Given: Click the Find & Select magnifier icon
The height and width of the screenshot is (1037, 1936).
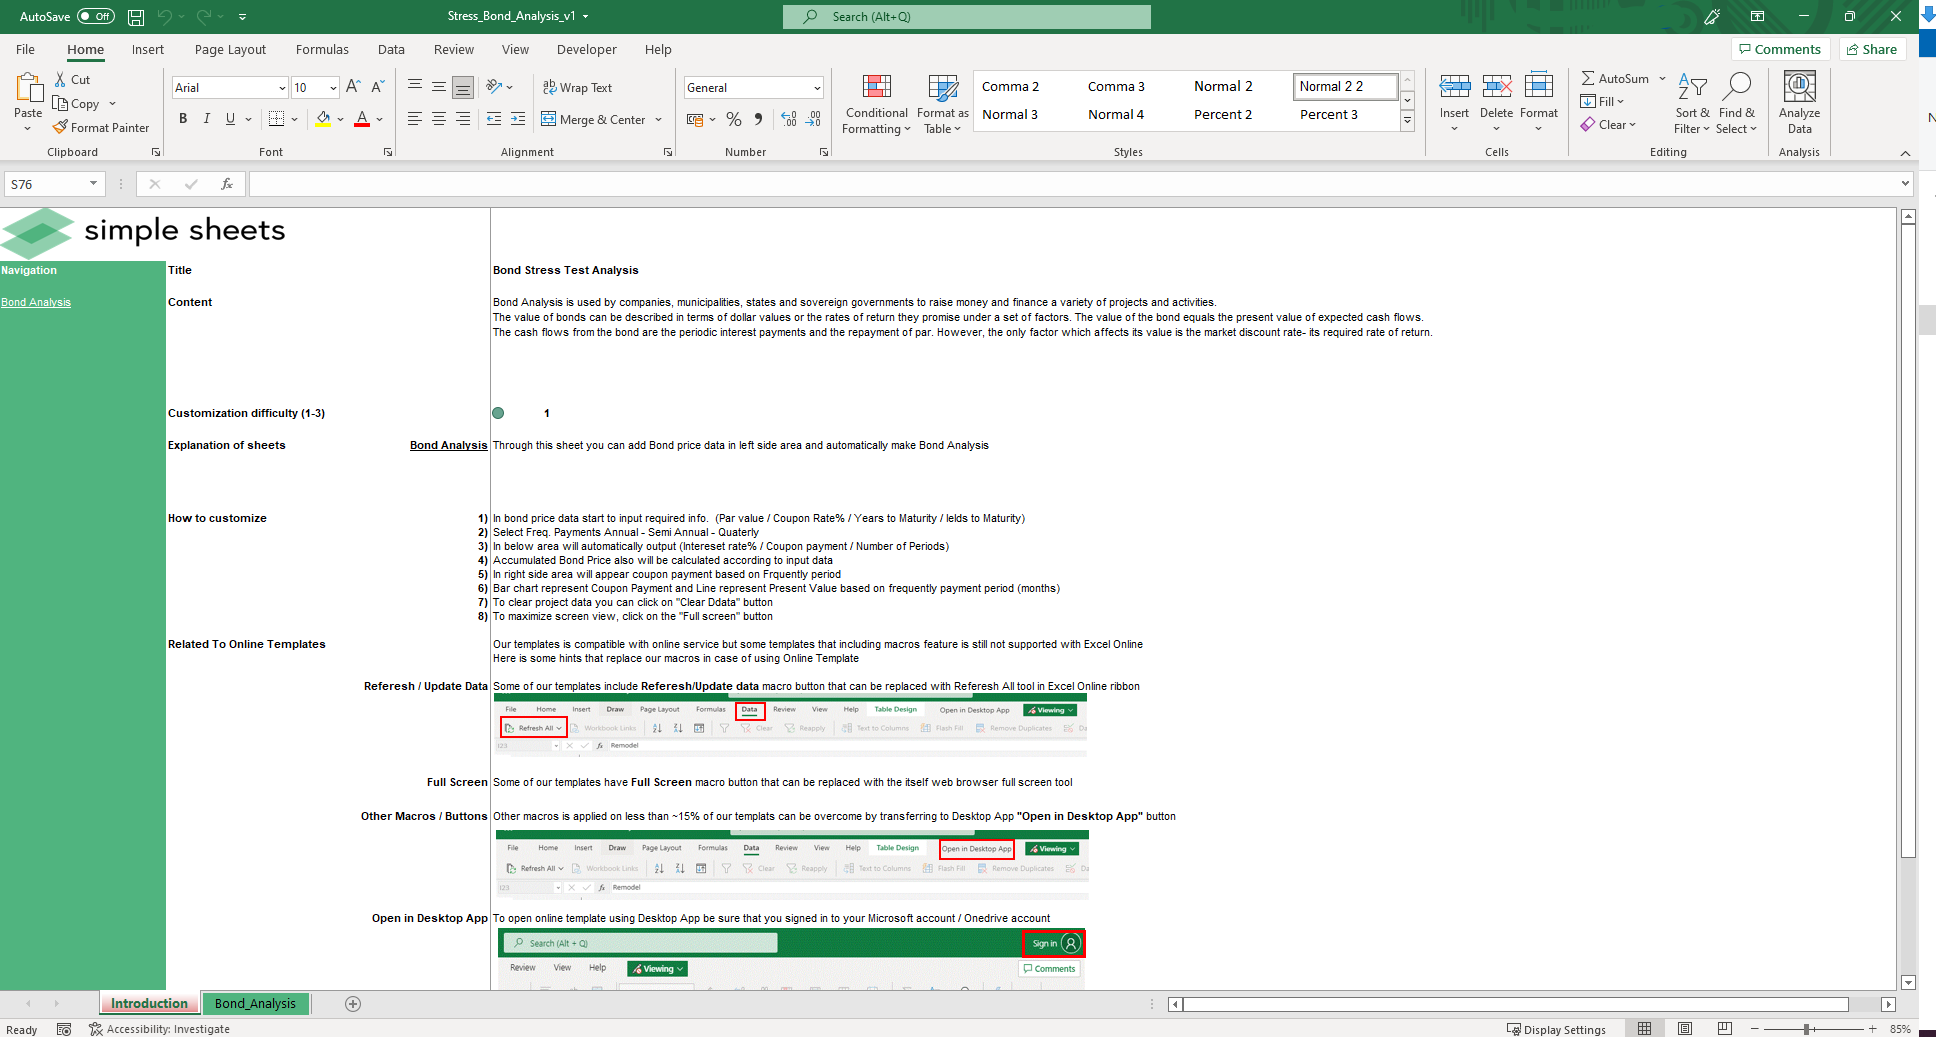Looking at the screenshot, I should click(1737, 87).
